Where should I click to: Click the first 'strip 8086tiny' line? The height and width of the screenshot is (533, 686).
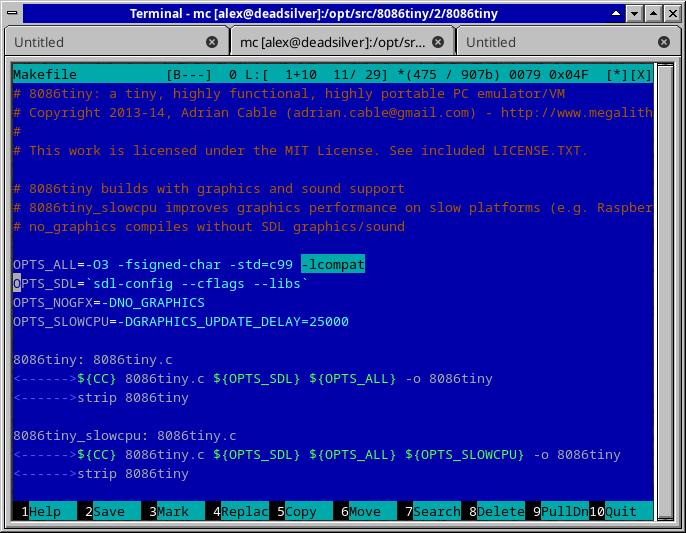(x=133, y=398)
